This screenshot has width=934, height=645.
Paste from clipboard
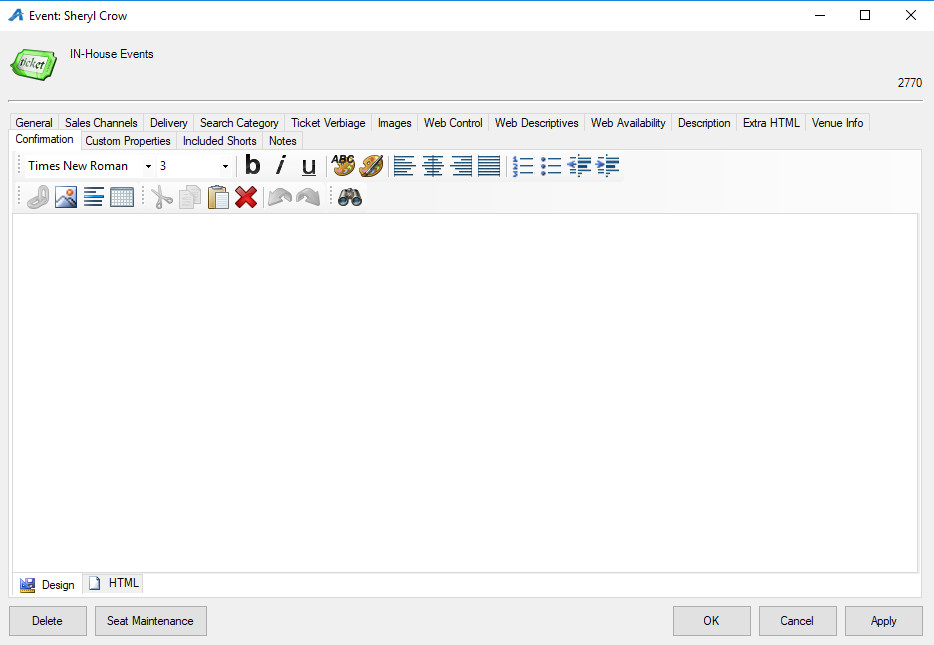click(x=218, y=197)
